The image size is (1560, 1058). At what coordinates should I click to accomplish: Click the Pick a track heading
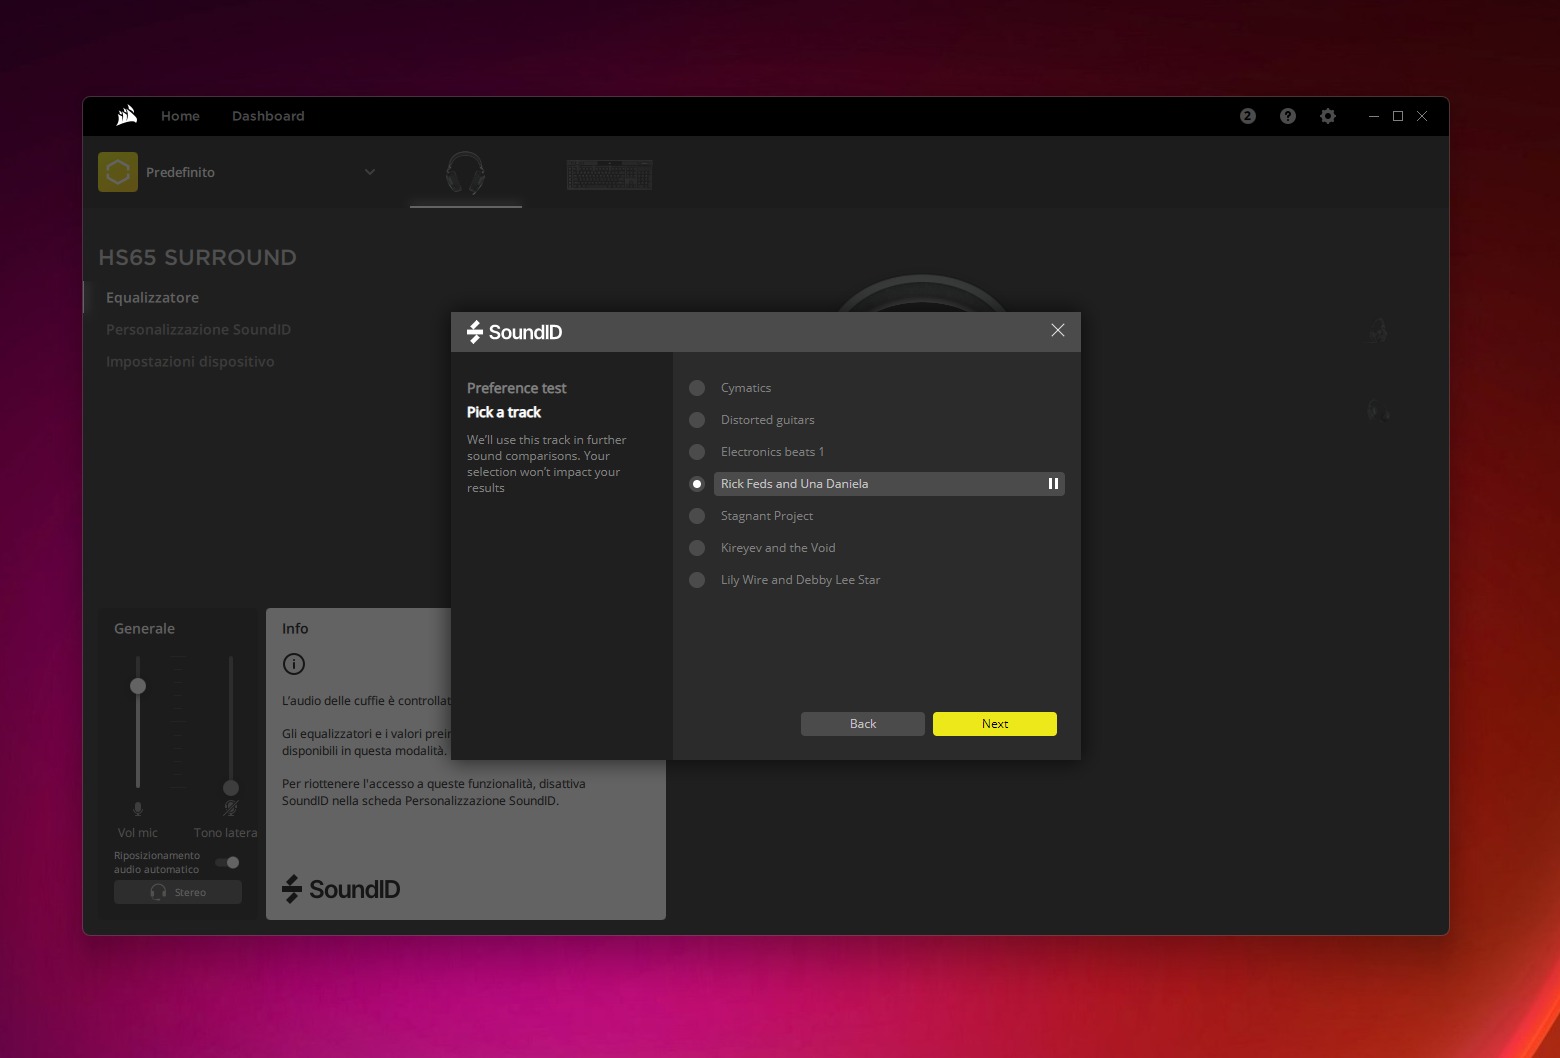(x=504, y=412)
